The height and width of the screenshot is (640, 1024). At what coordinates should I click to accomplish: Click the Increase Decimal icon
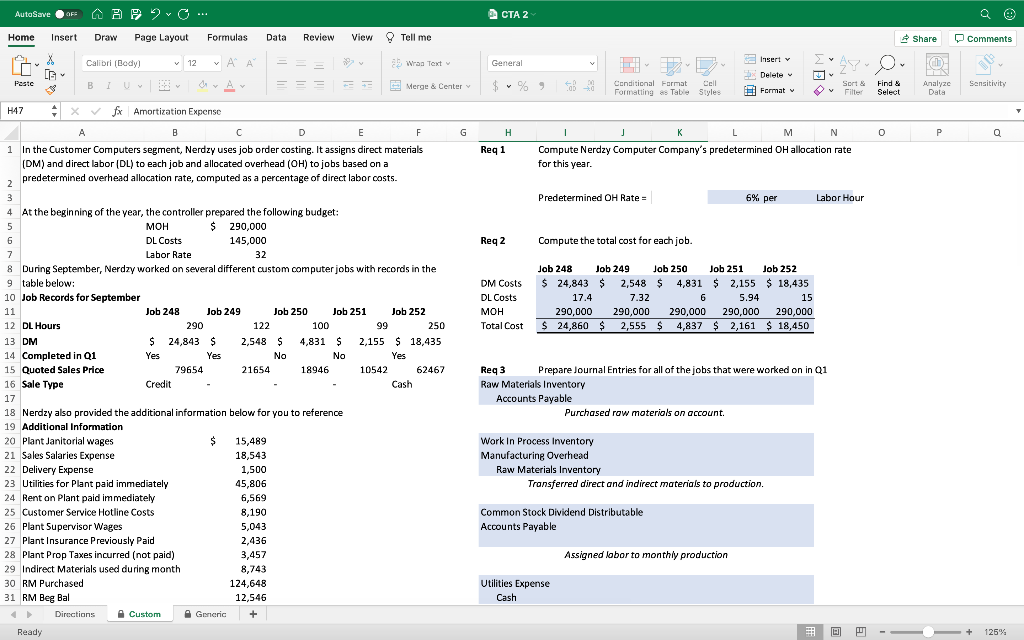[570, 86]
